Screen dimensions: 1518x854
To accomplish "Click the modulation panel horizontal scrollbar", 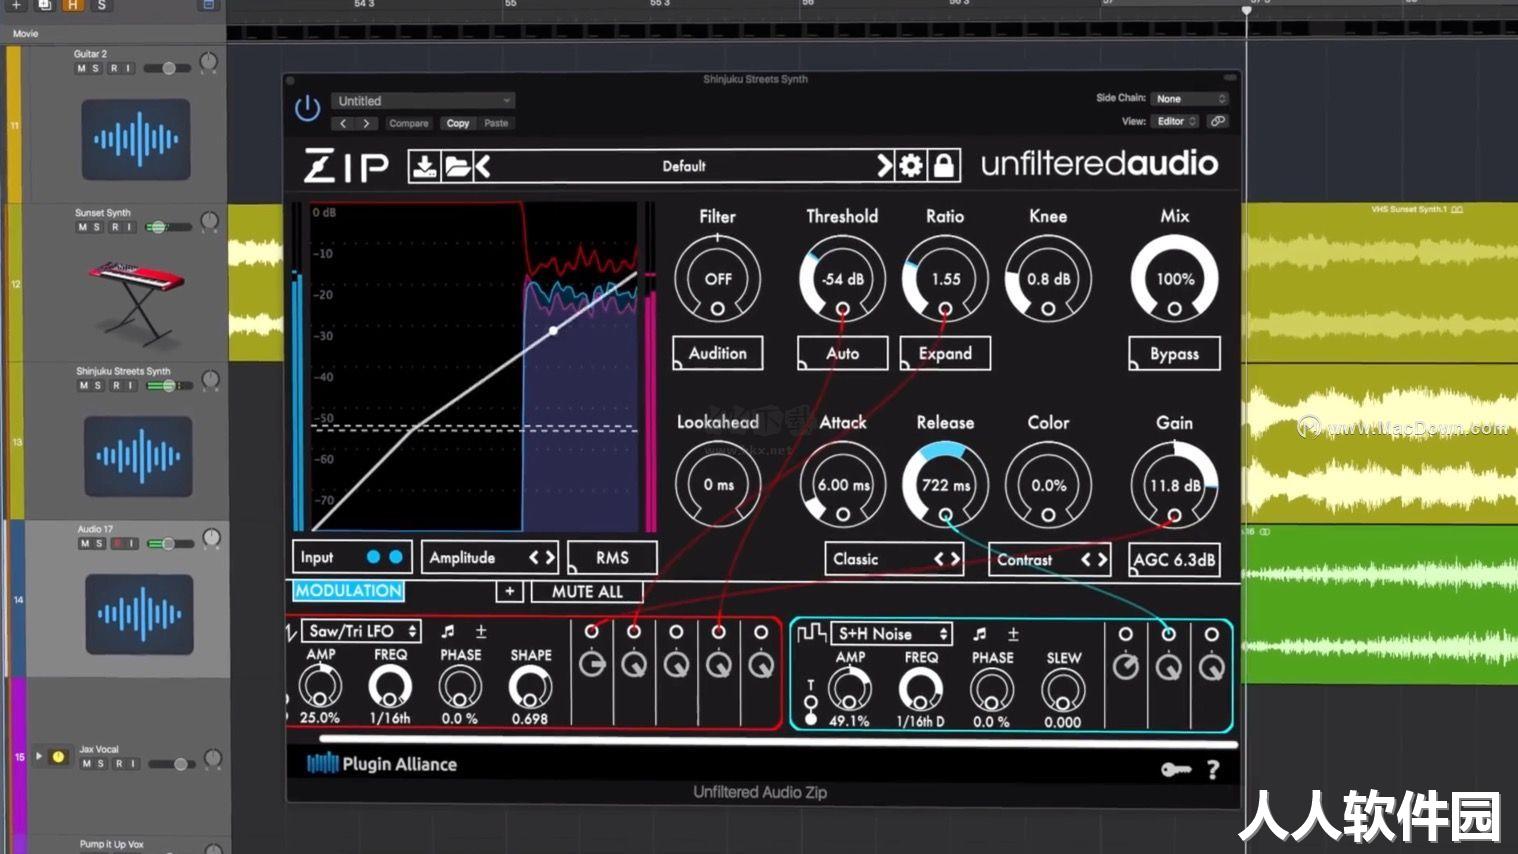I will [778, 742].
